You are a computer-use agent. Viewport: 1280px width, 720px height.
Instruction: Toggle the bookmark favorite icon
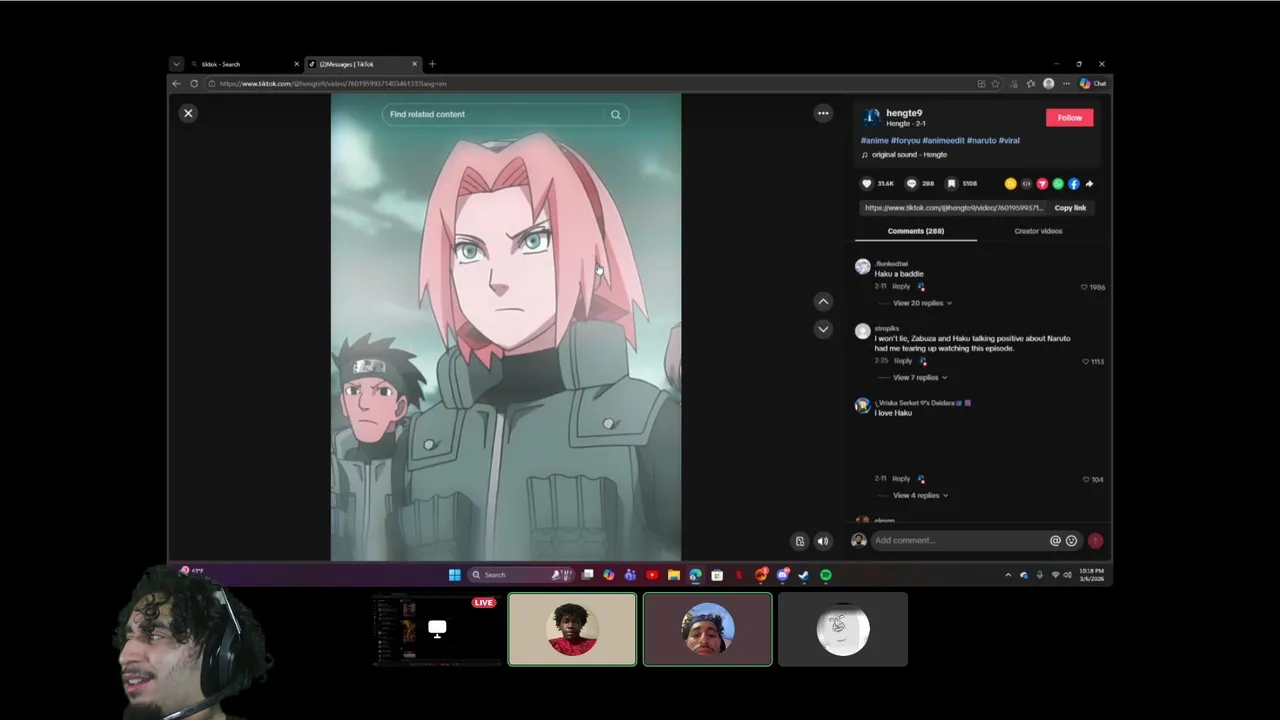pos(952,184)
